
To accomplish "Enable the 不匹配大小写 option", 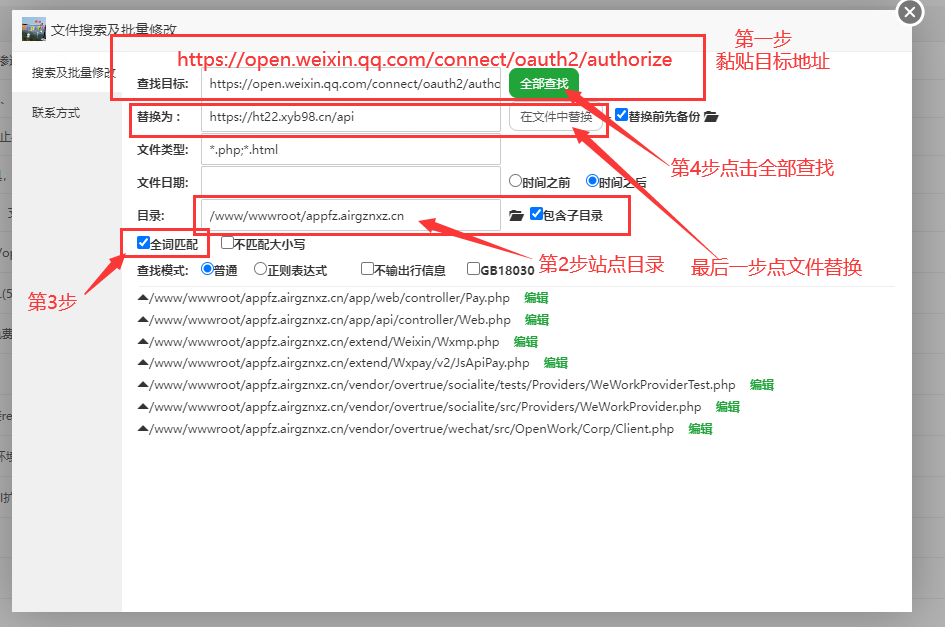I will [227, 243].
